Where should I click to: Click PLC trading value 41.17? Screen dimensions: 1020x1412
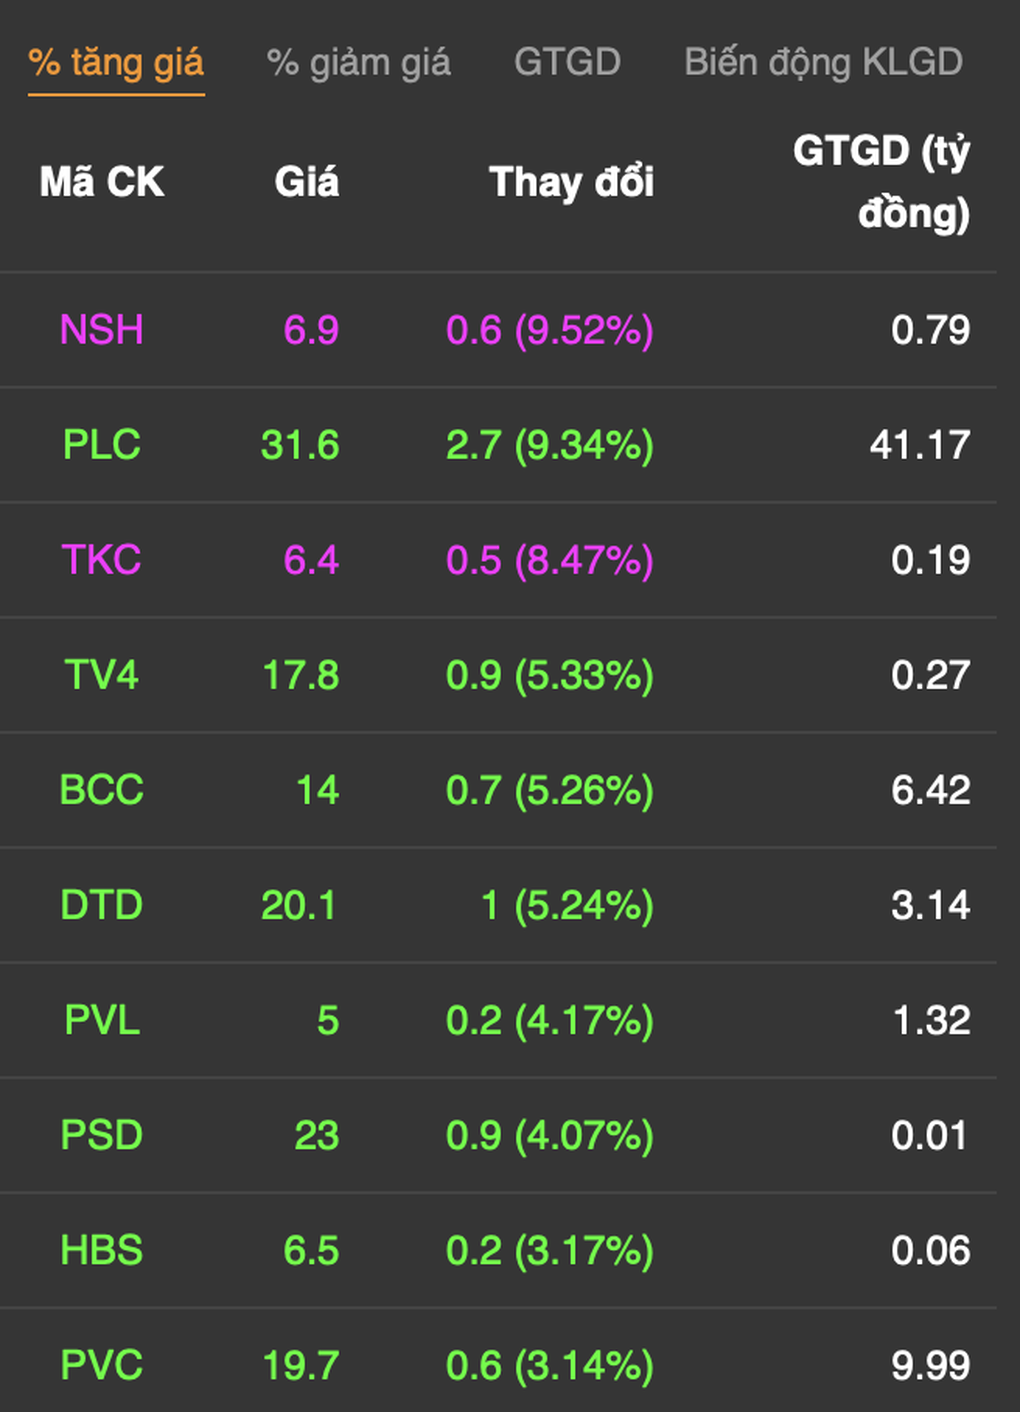920,445
